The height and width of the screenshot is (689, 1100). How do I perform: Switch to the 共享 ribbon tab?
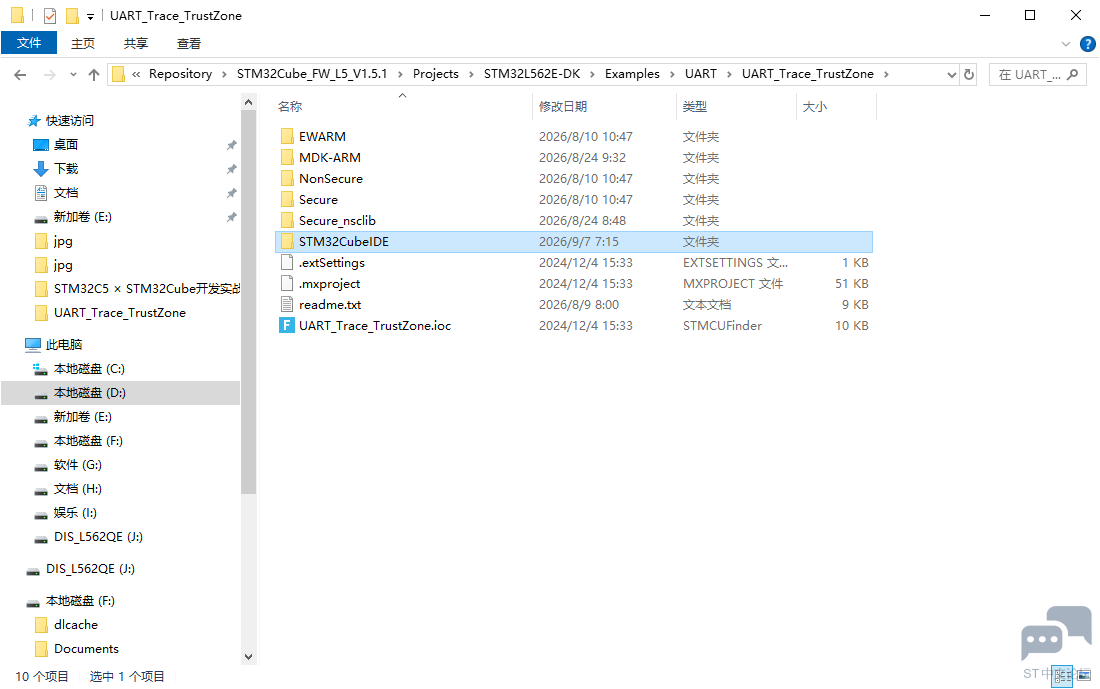click(135, 44)
